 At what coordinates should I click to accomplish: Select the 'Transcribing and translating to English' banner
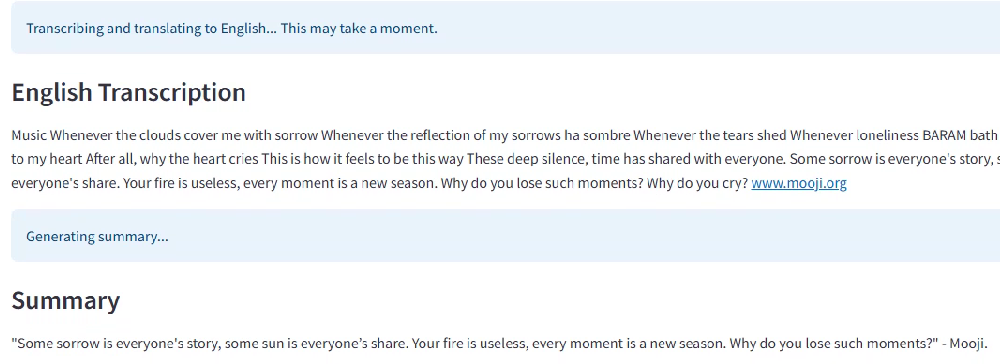point(505,29)
